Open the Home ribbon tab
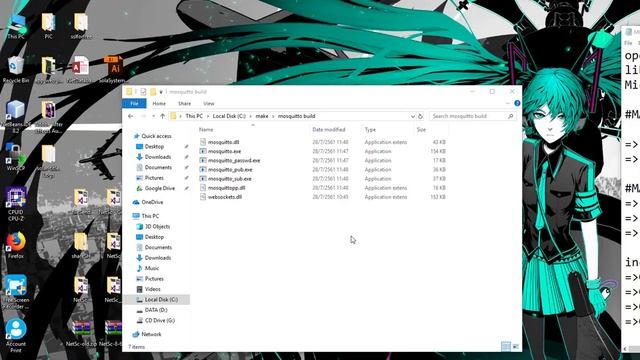 coord(159,104)
